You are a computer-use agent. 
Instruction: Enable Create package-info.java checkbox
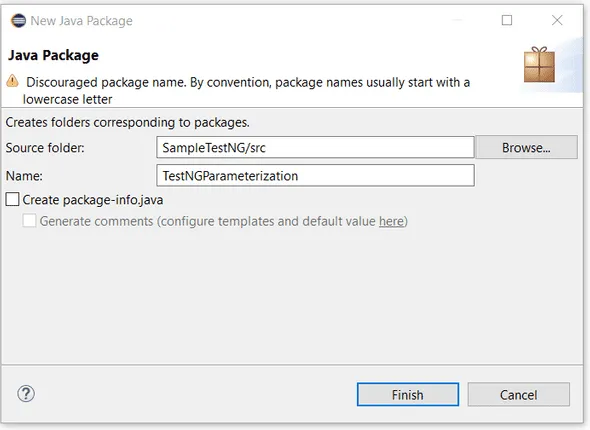[x=12, y=199]
